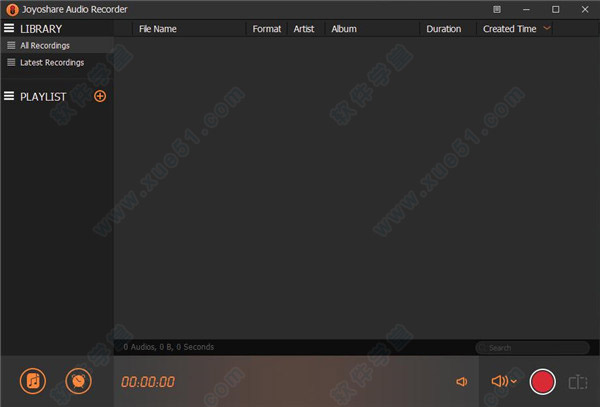Focus the Search input field

coord(532,348)
